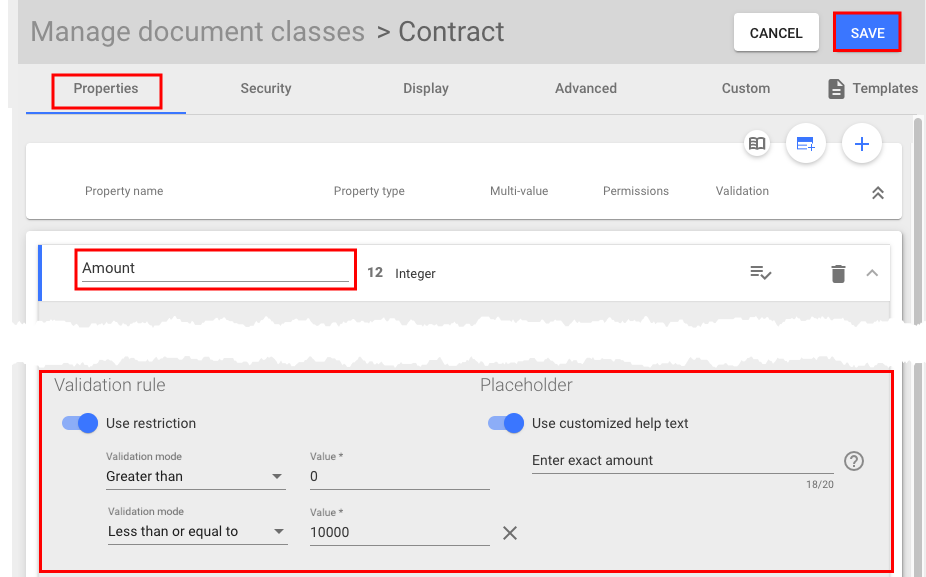Disable the Use restriction toggle
The image size is (926, 577).
click(x=78, y=423)
